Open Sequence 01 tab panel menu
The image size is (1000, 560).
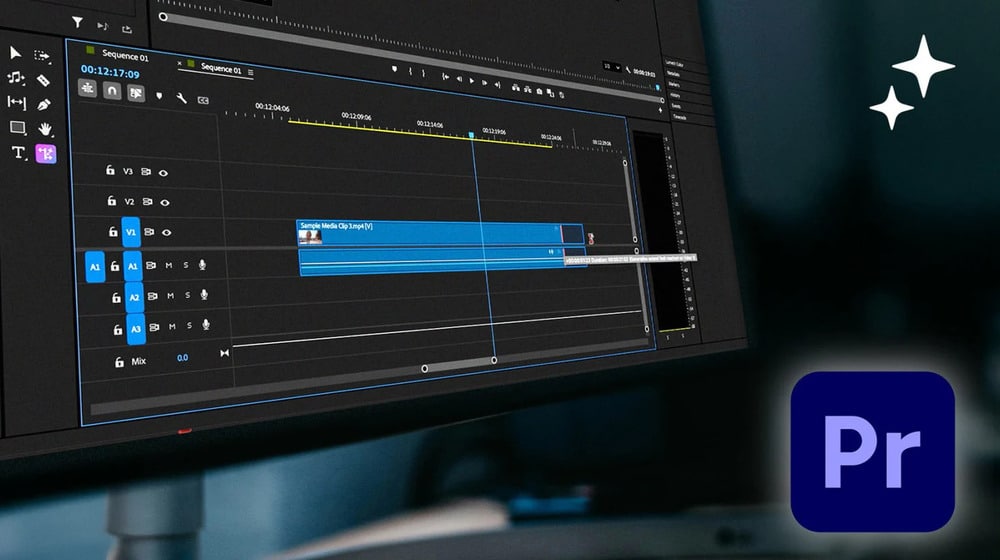[x=251, y=72]
